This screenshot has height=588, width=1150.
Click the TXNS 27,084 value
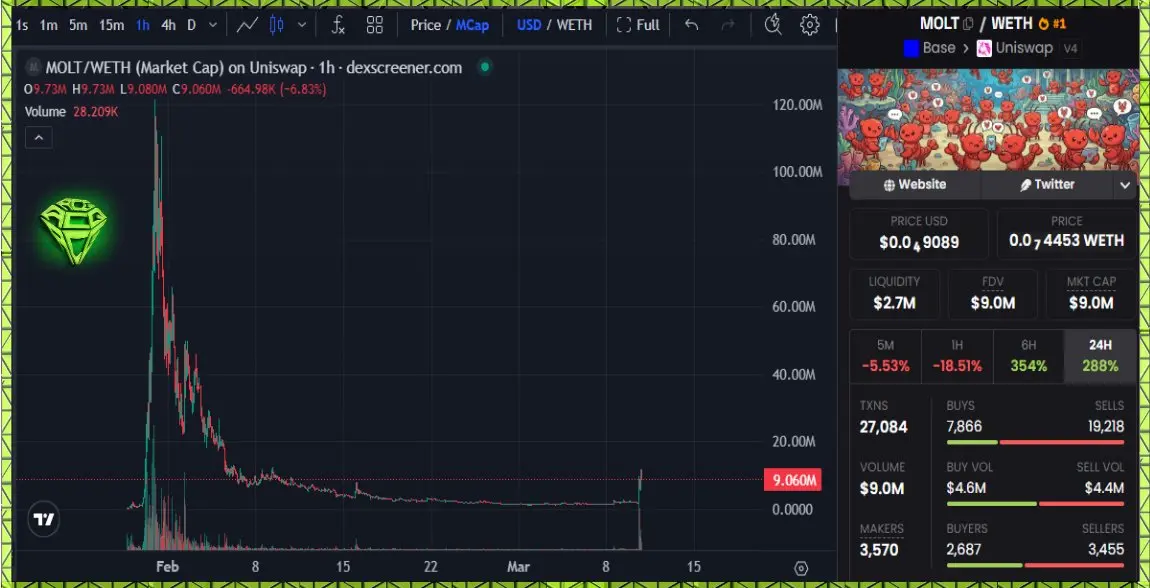(x=883, y=427)
